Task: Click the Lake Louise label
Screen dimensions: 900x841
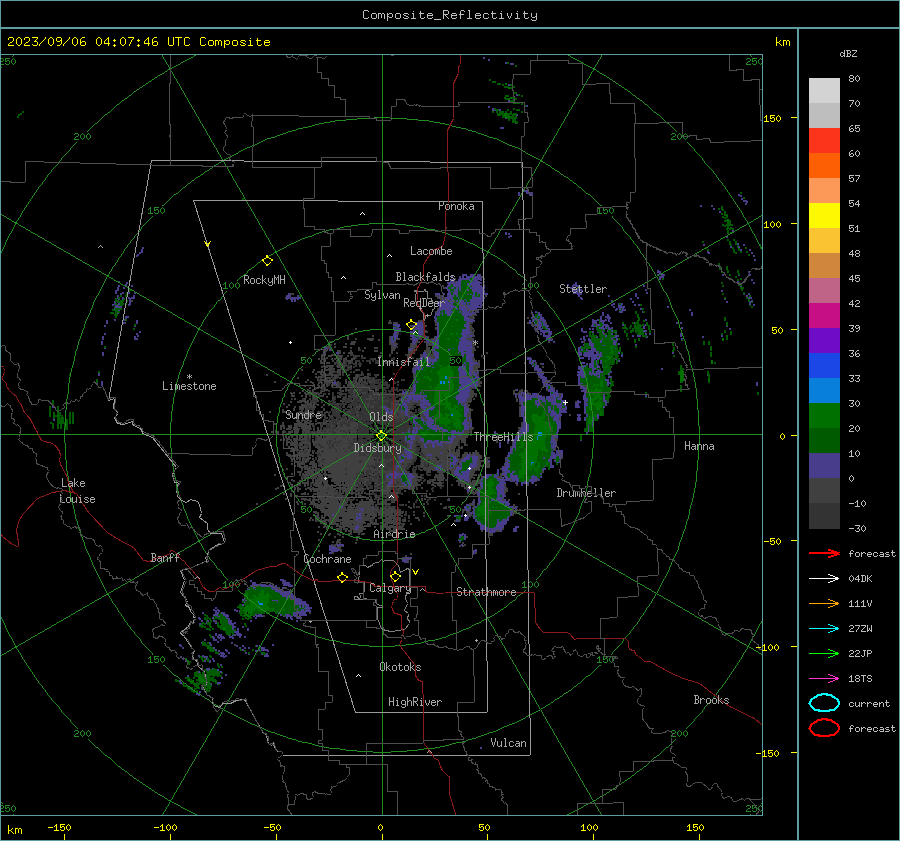Action: click(x=77, y=491)
